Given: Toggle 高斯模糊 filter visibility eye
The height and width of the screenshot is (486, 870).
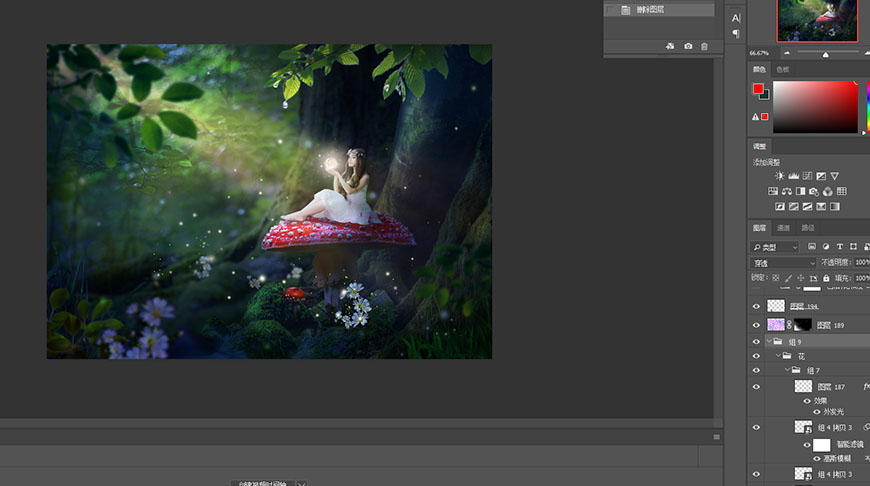Looking at the screenshot, I should click(817, 458).
